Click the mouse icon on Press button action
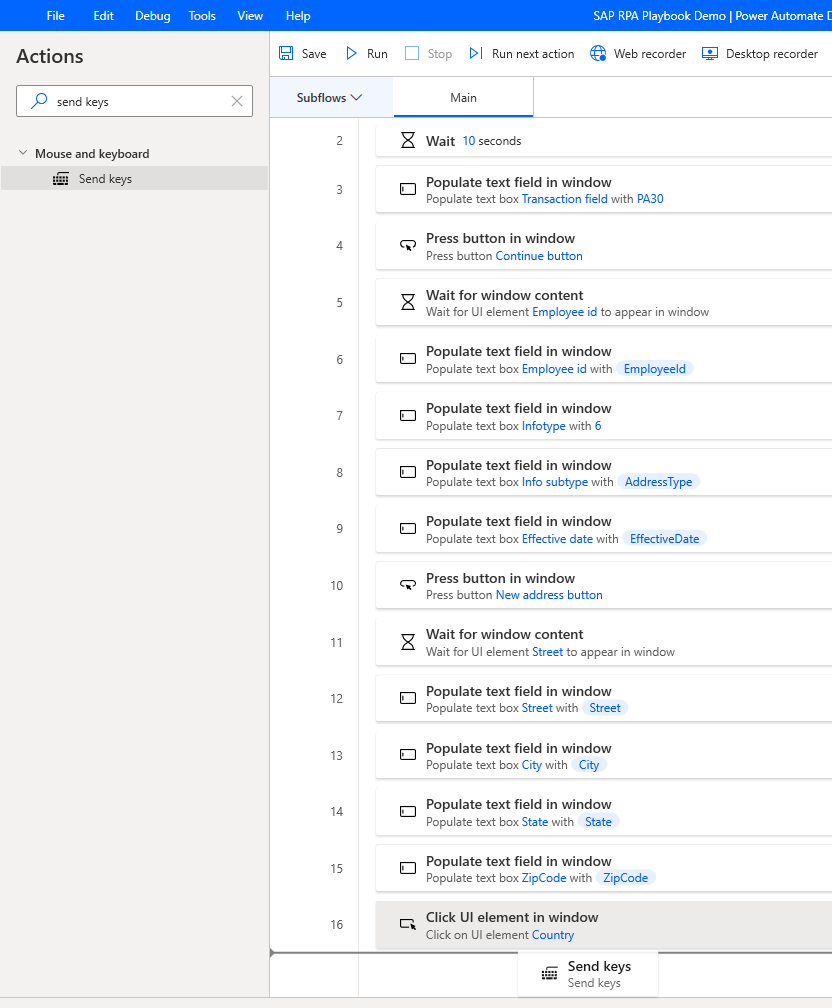 tap(408, 245)
